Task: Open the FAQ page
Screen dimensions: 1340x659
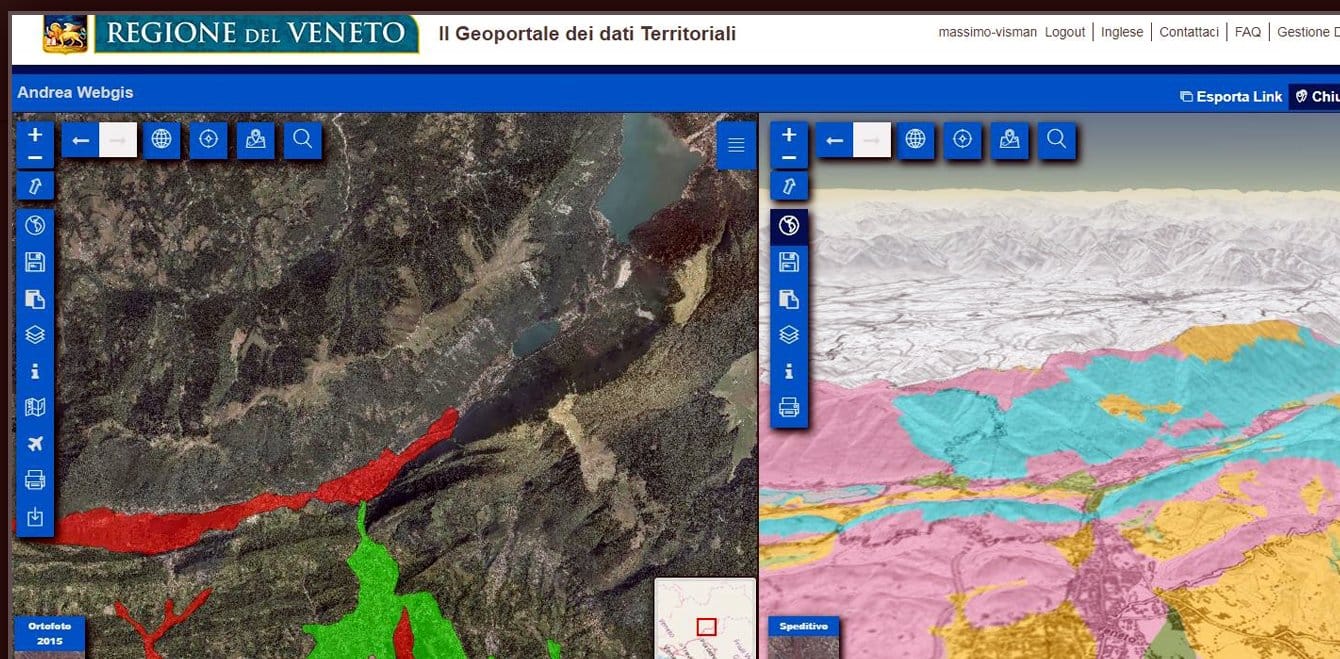Action: point(1247,32)
